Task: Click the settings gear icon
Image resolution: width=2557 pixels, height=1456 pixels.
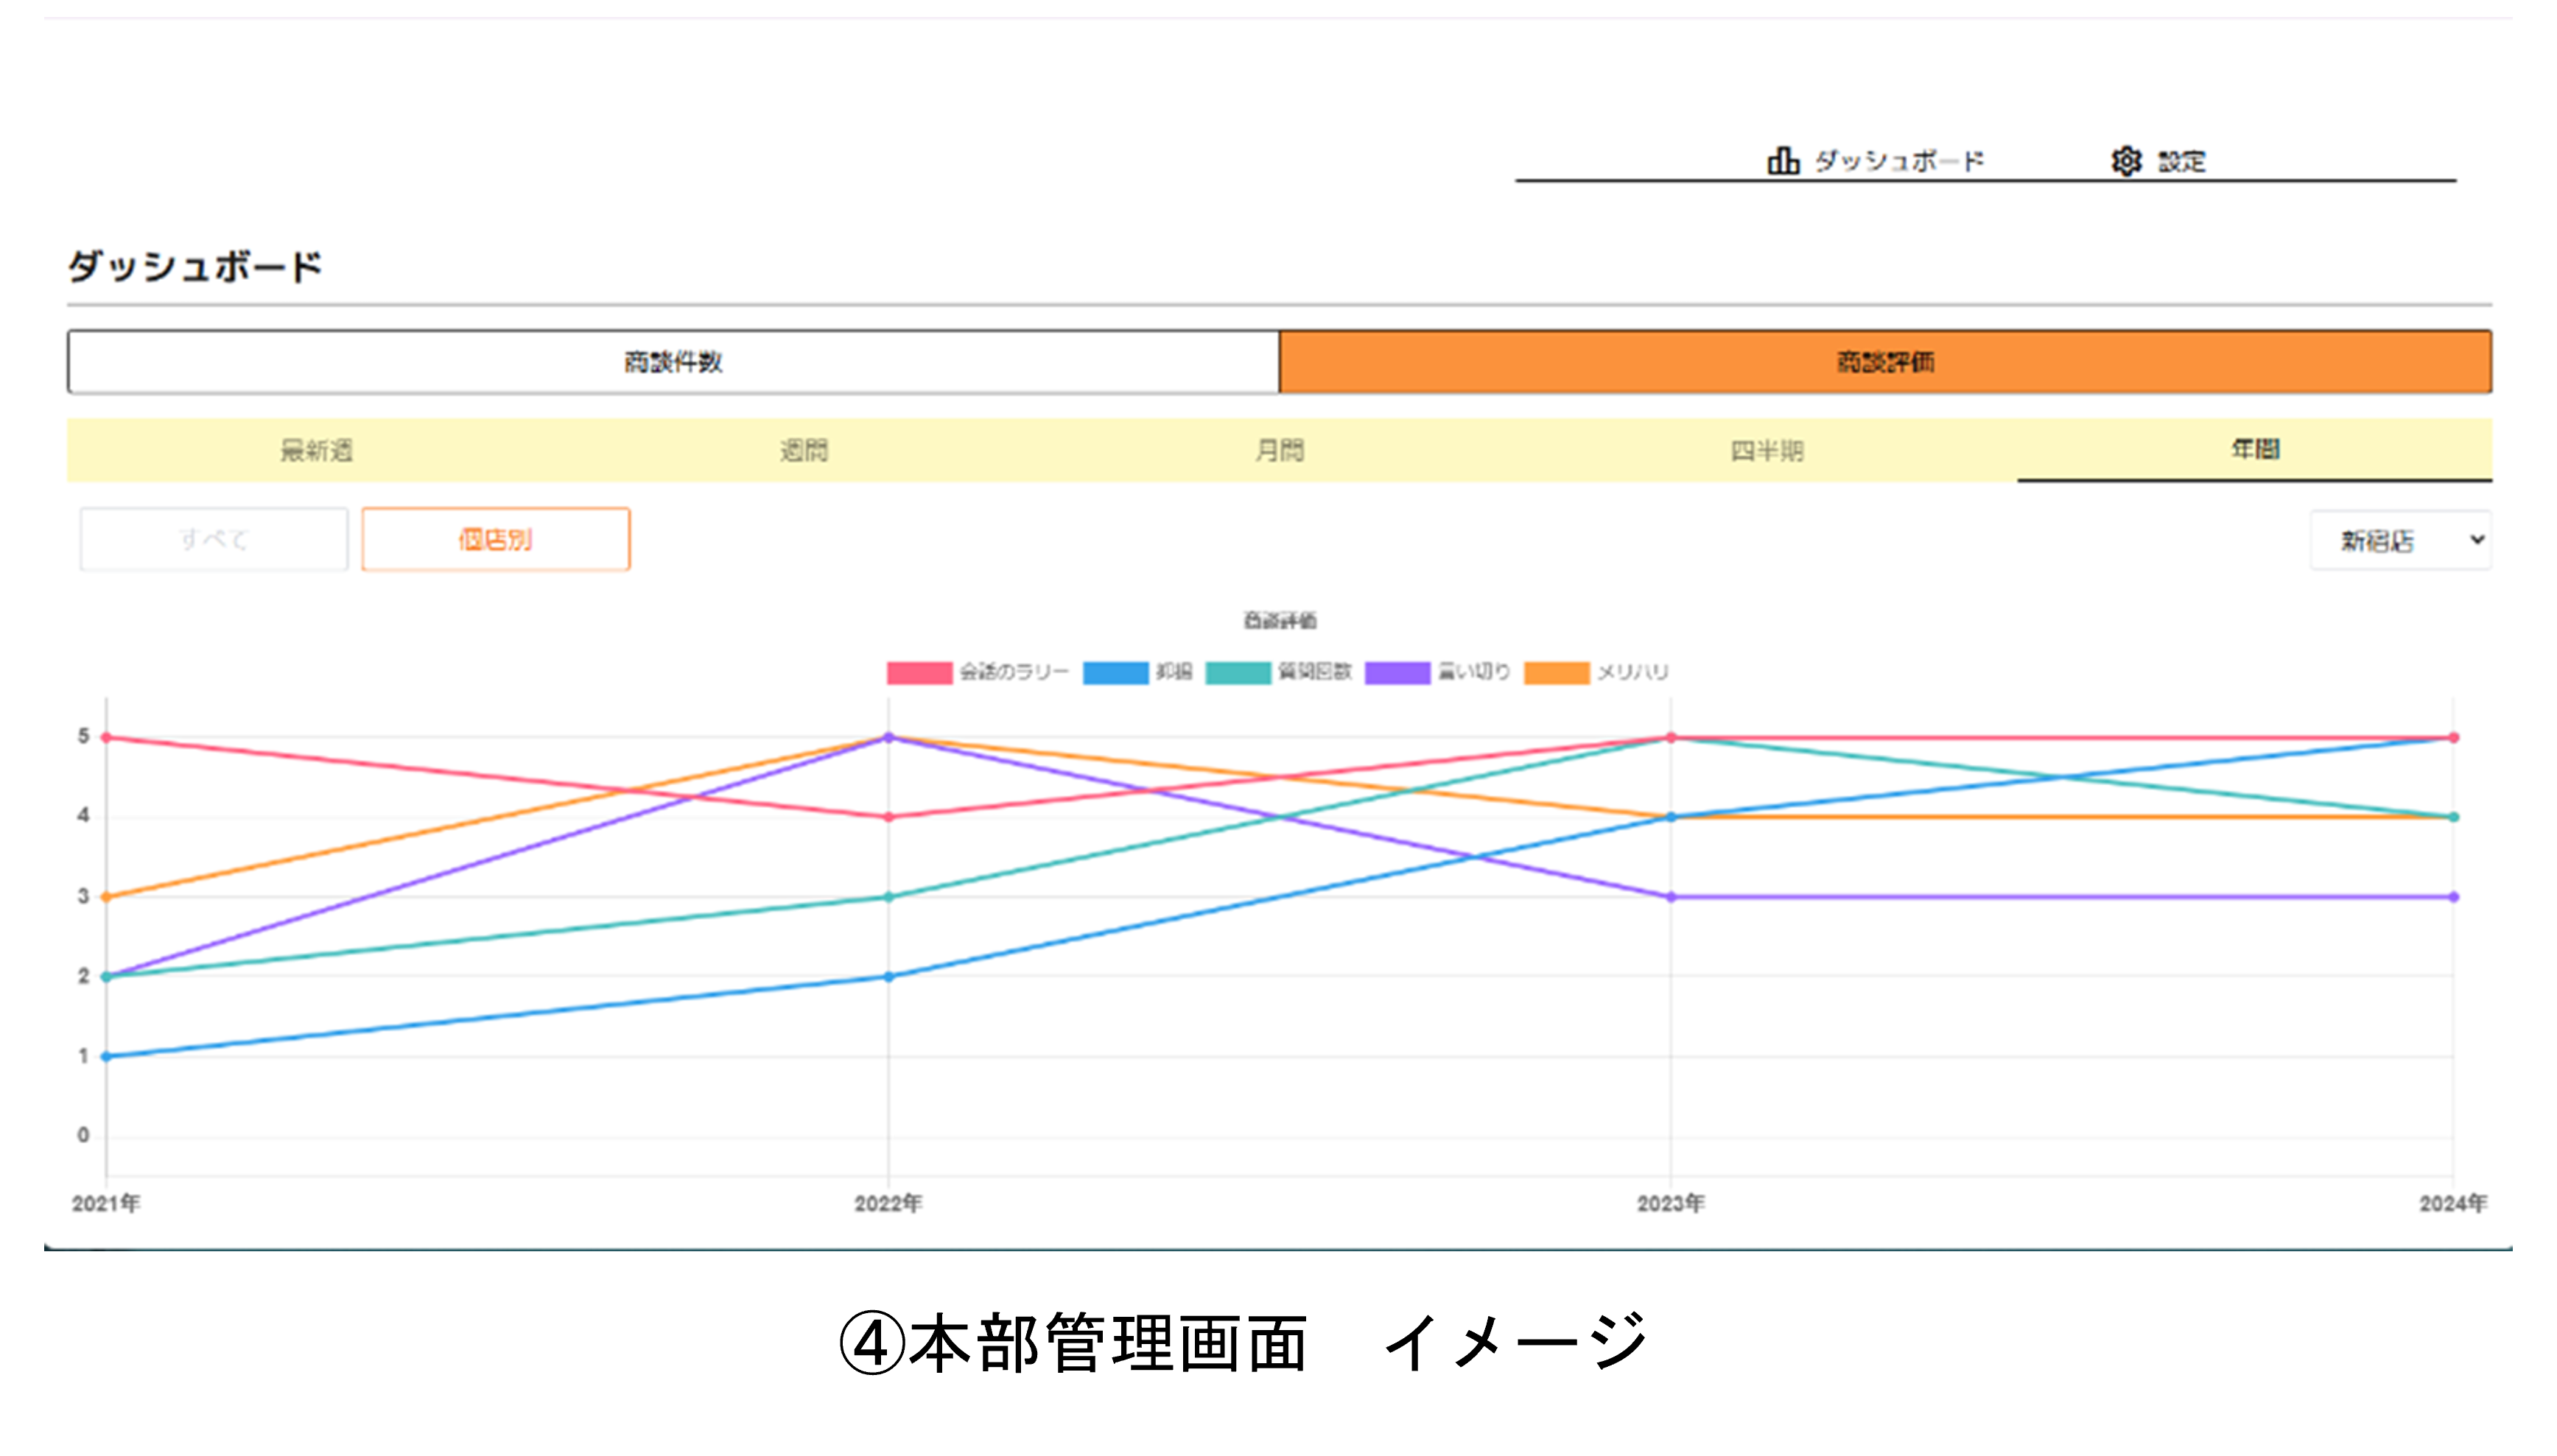Action: (x=2125, y=160)
